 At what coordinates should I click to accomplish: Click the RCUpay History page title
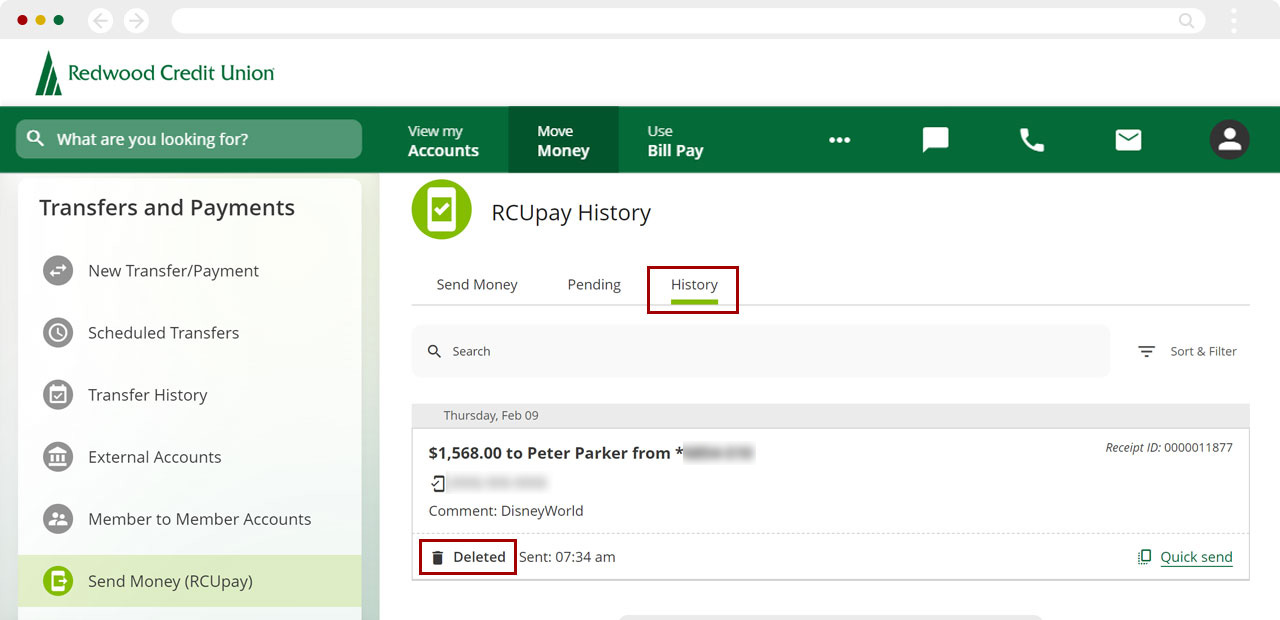tap(571, 213)
